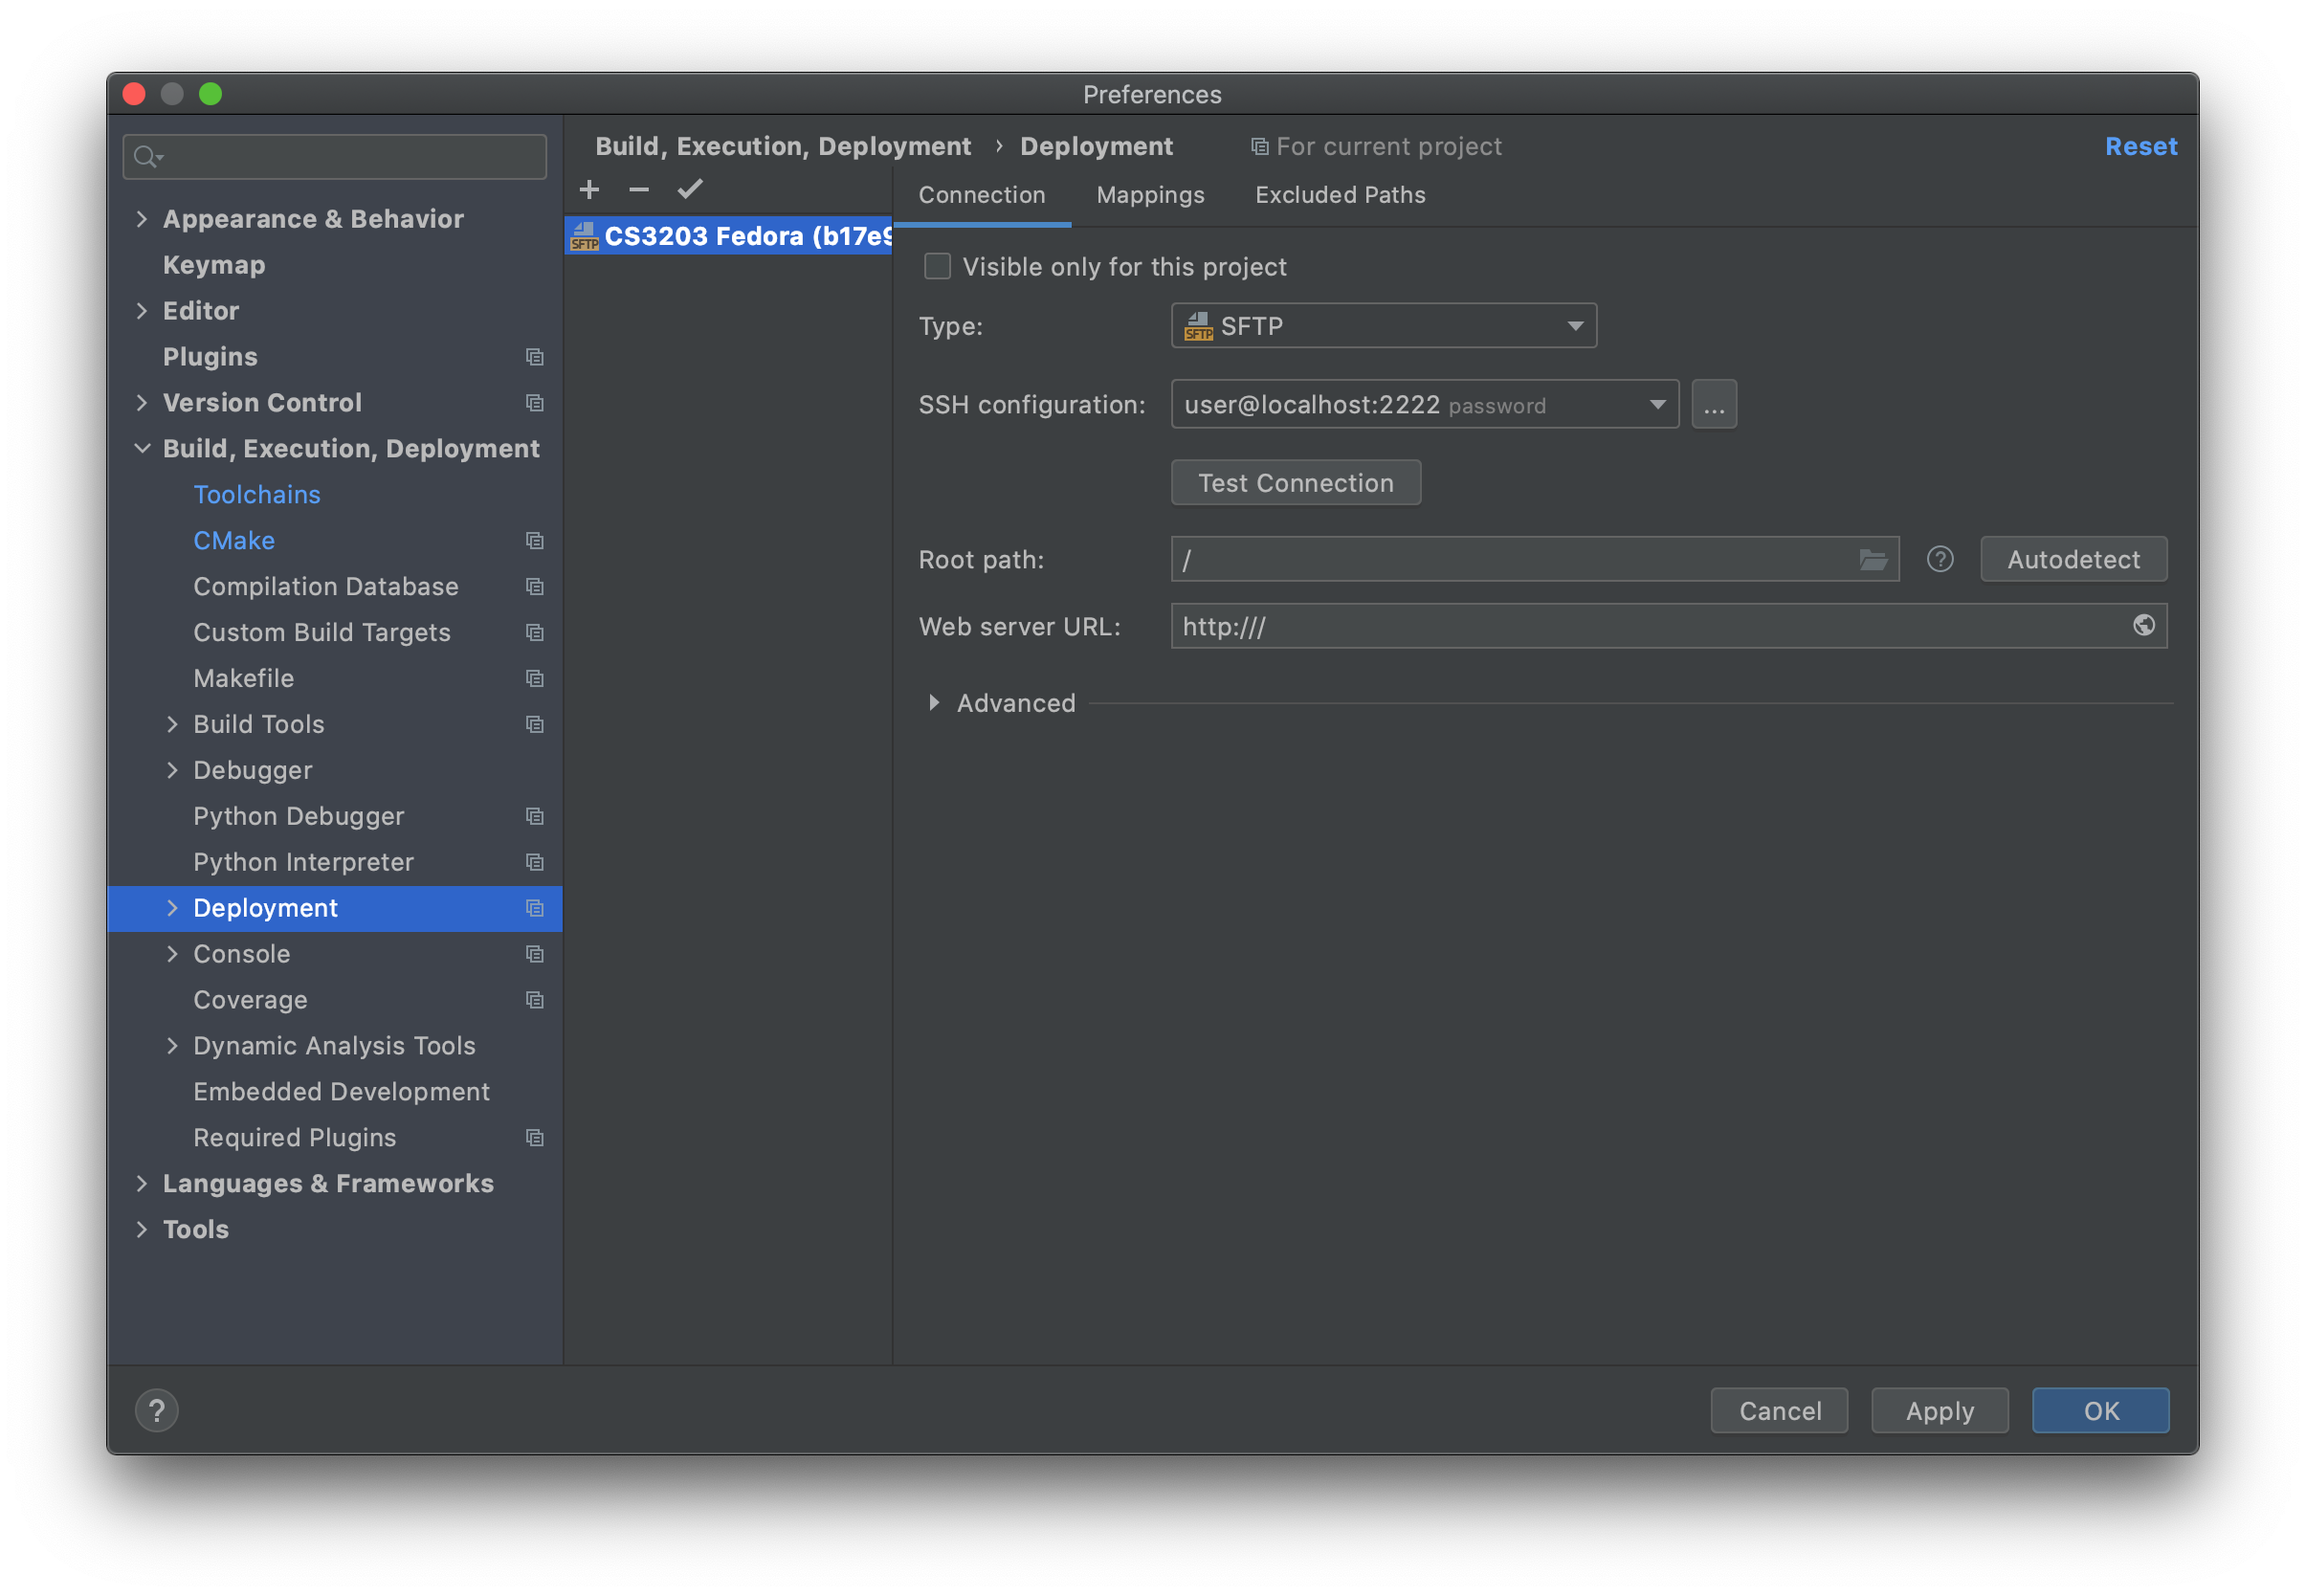This screenshot has width=2306, height=1596.
Task: Click project-level icon beside Makefile
Action: (x=535, y=679)
